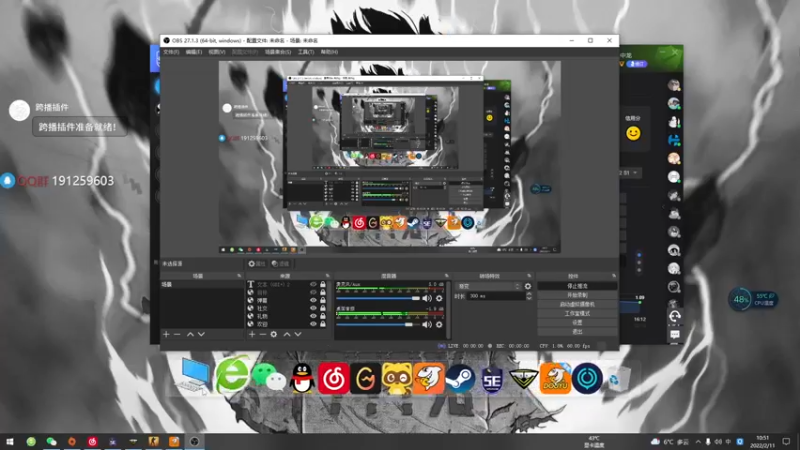
Task: Open the 工具(T) menu in OBS
Action: tap(306, 52)
